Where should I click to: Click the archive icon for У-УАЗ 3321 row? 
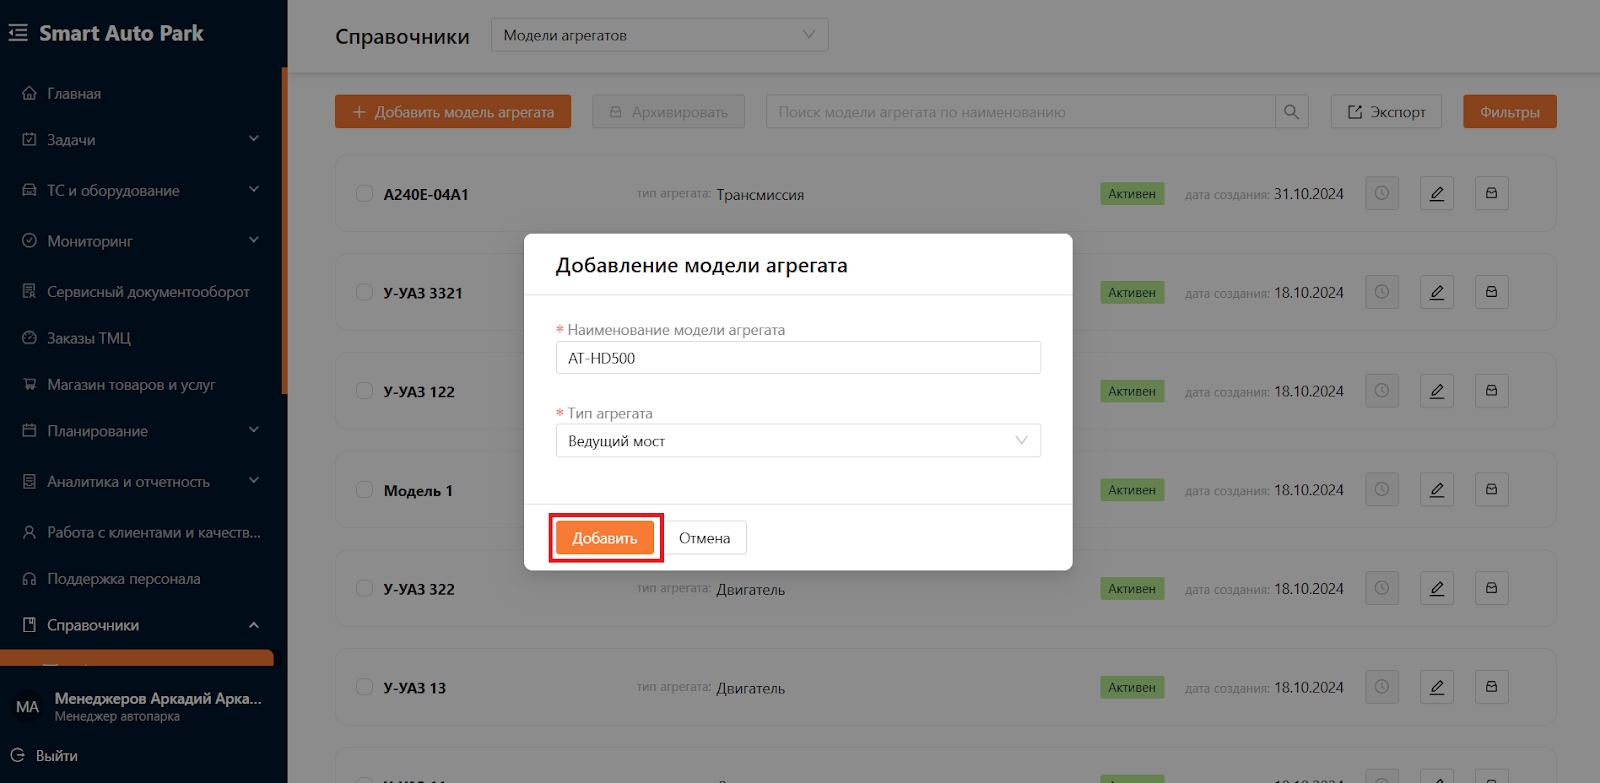[1491, 293]
